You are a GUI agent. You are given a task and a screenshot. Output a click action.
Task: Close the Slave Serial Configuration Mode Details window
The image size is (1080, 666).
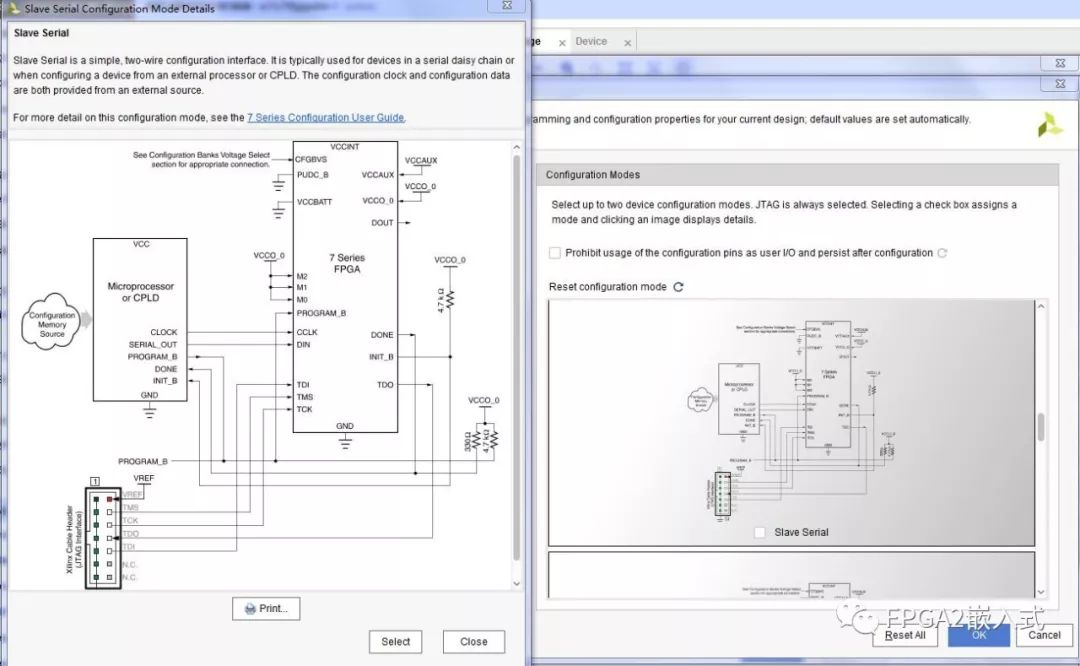(507, 6)
